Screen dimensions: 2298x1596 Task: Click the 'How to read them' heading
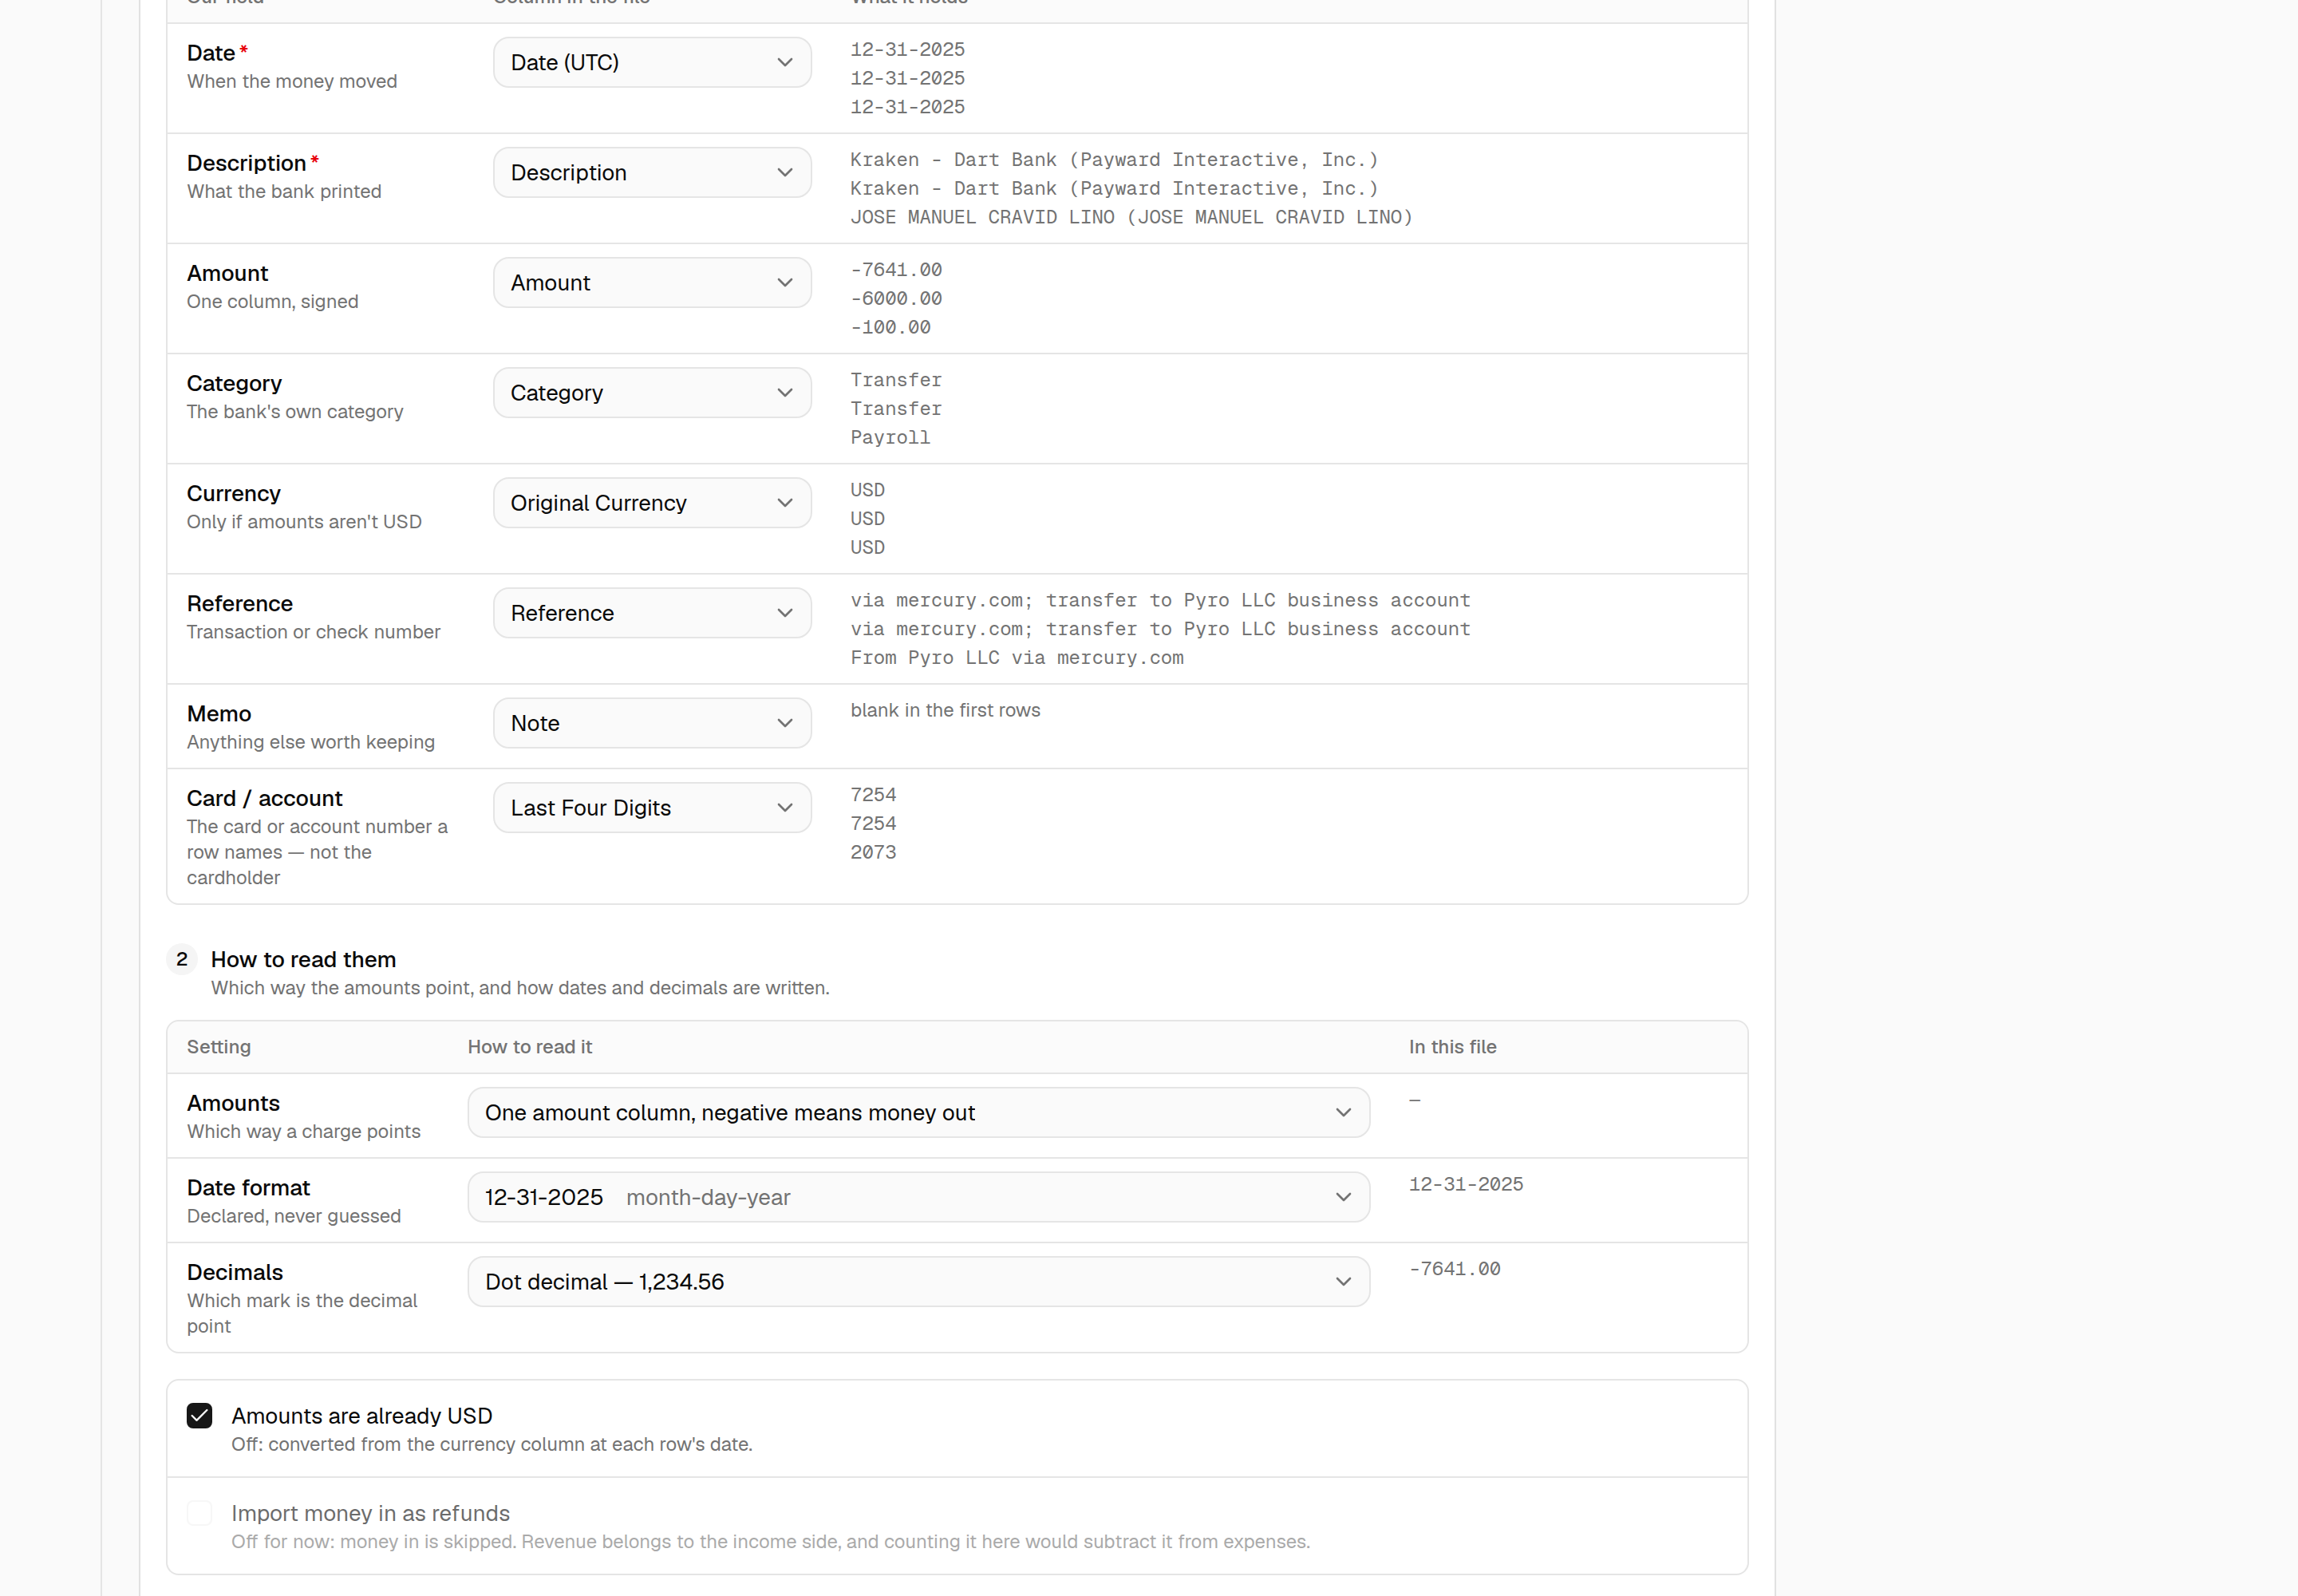point(303,959)
